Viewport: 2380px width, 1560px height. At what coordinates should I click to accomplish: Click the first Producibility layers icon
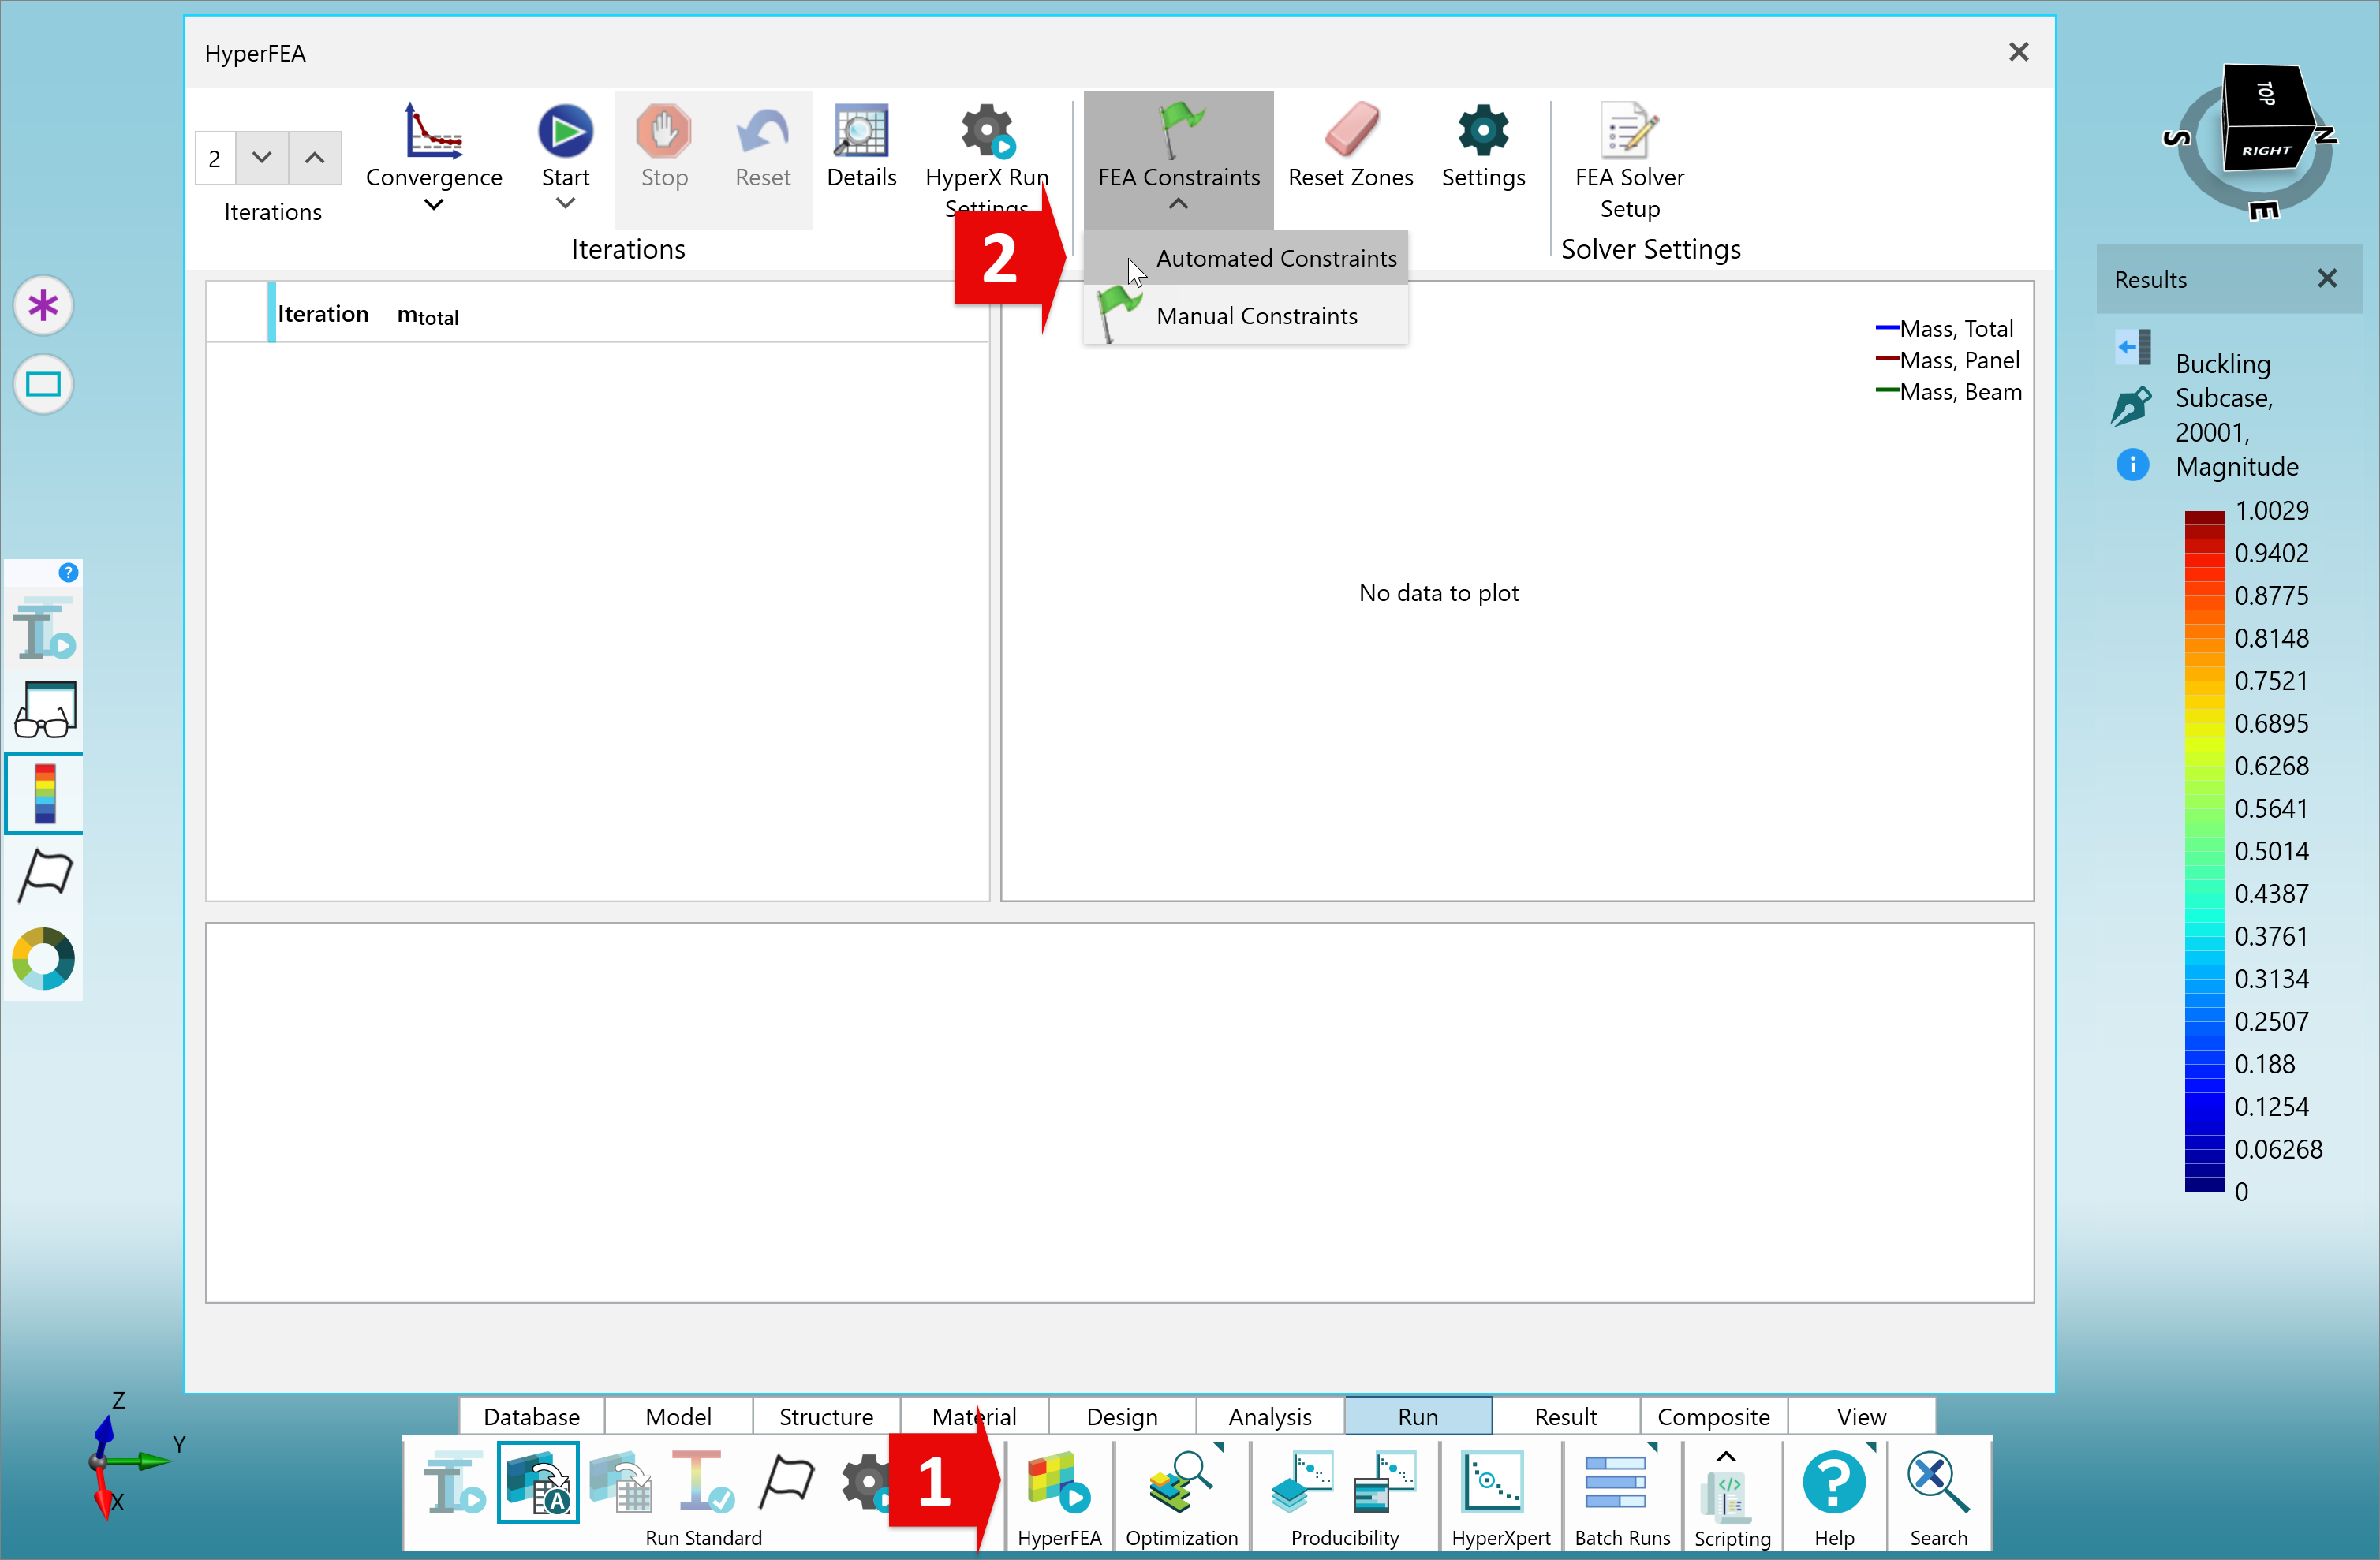pos(1301,1483)
